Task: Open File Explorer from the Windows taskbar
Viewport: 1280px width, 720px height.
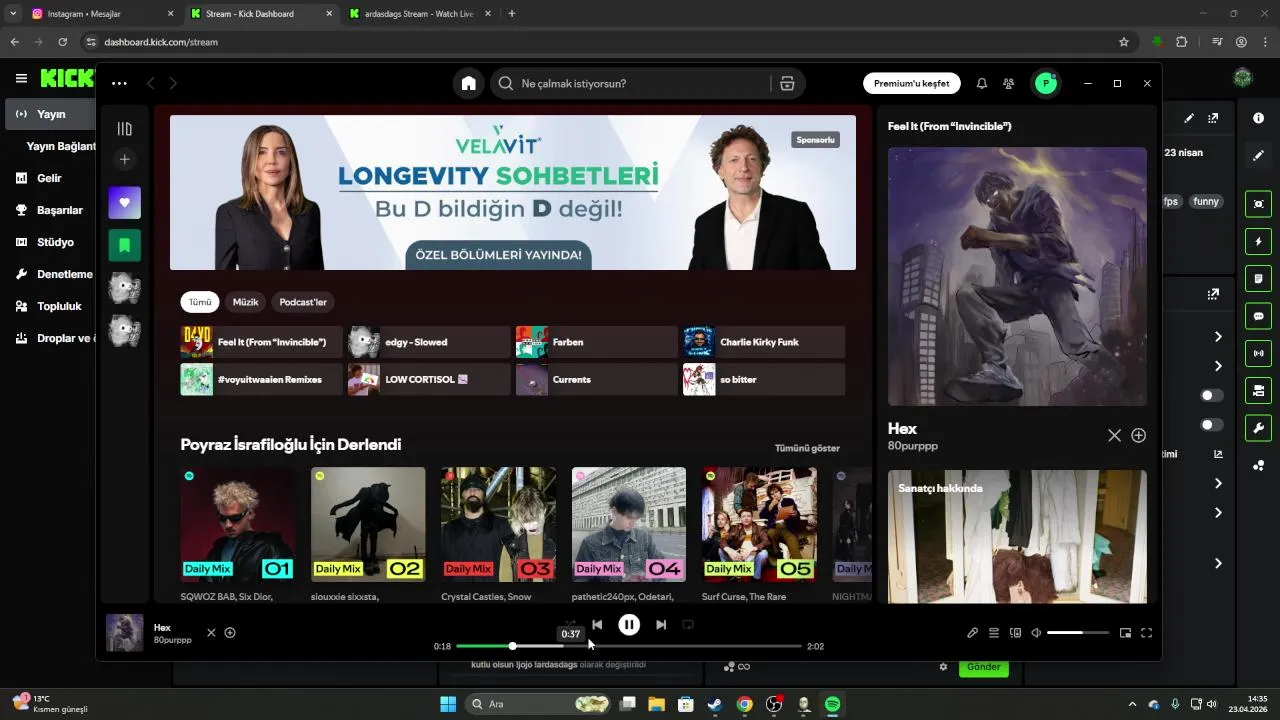Action: [x=656, y=704]
